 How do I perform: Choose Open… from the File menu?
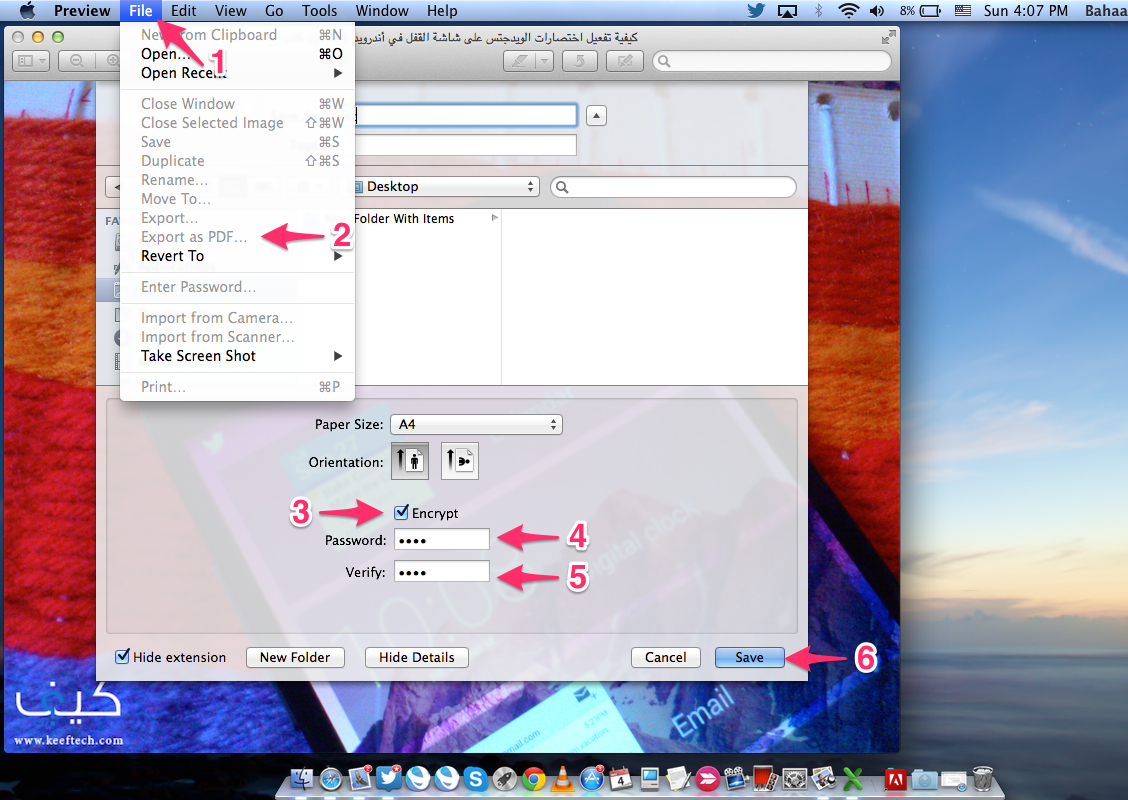[x=237, y=54]
